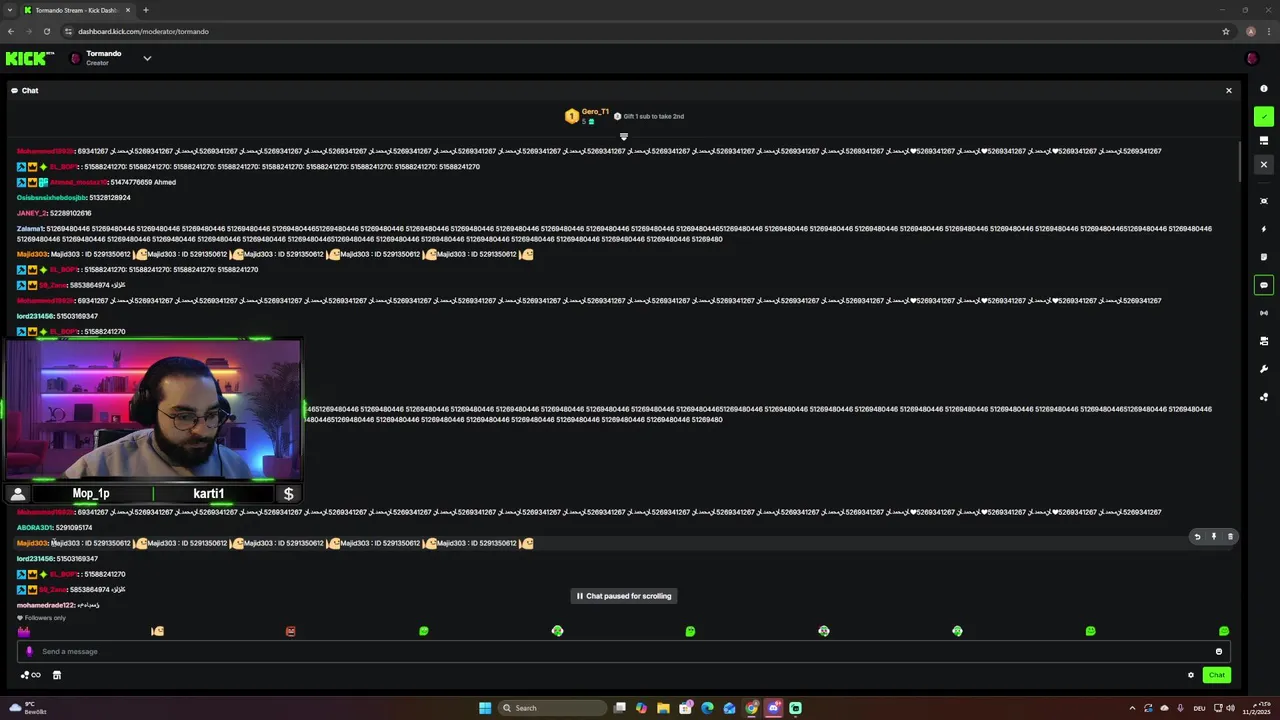1280x720 pixels.
Task: Click Gero_T1 top gifter leaderboard entry
Action: (x=586, y=116)
